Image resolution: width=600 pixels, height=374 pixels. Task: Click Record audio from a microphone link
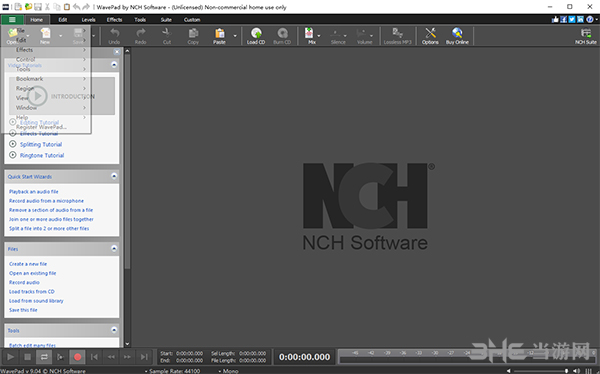[x=46, y=201]
